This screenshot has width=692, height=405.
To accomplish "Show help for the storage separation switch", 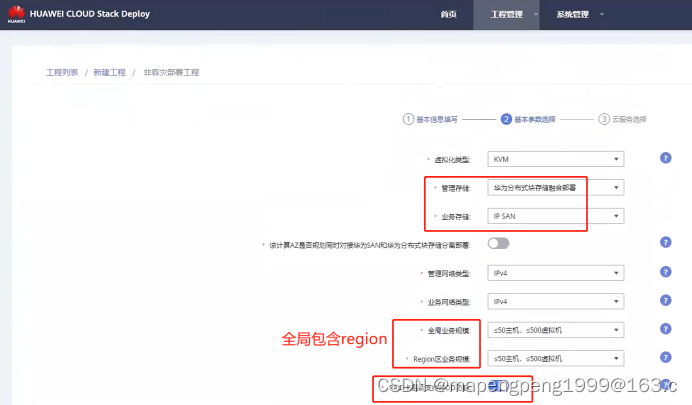I will [666, 242].
